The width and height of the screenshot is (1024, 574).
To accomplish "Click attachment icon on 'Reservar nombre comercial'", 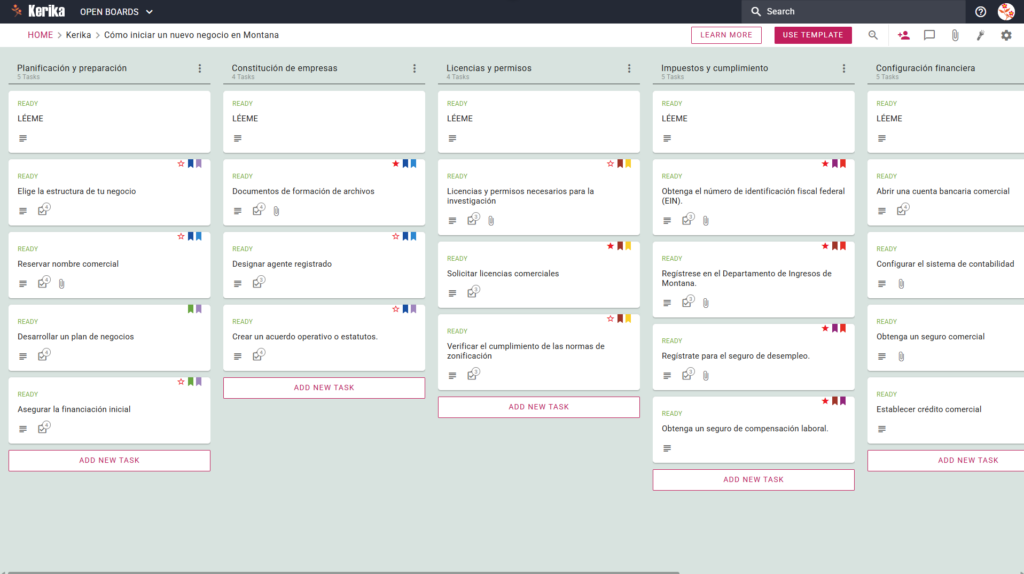I will [x=61, y=283].
